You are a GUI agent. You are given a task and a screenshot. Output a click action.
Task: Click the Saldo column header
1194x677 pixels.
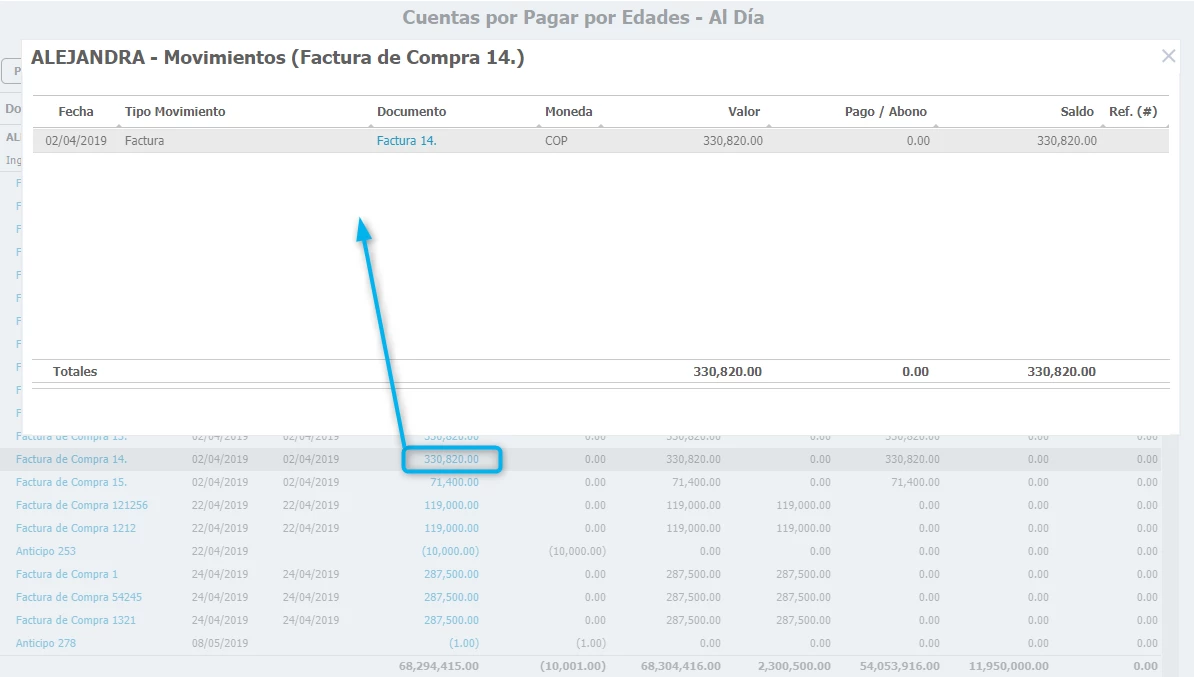(1077, 112)
